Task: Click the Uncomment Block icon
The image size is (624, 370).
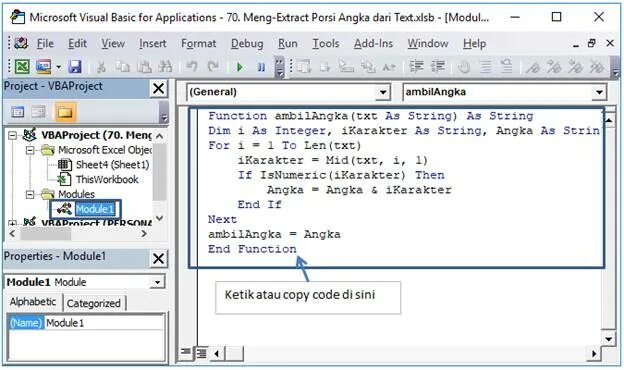Action: (507, 66)
